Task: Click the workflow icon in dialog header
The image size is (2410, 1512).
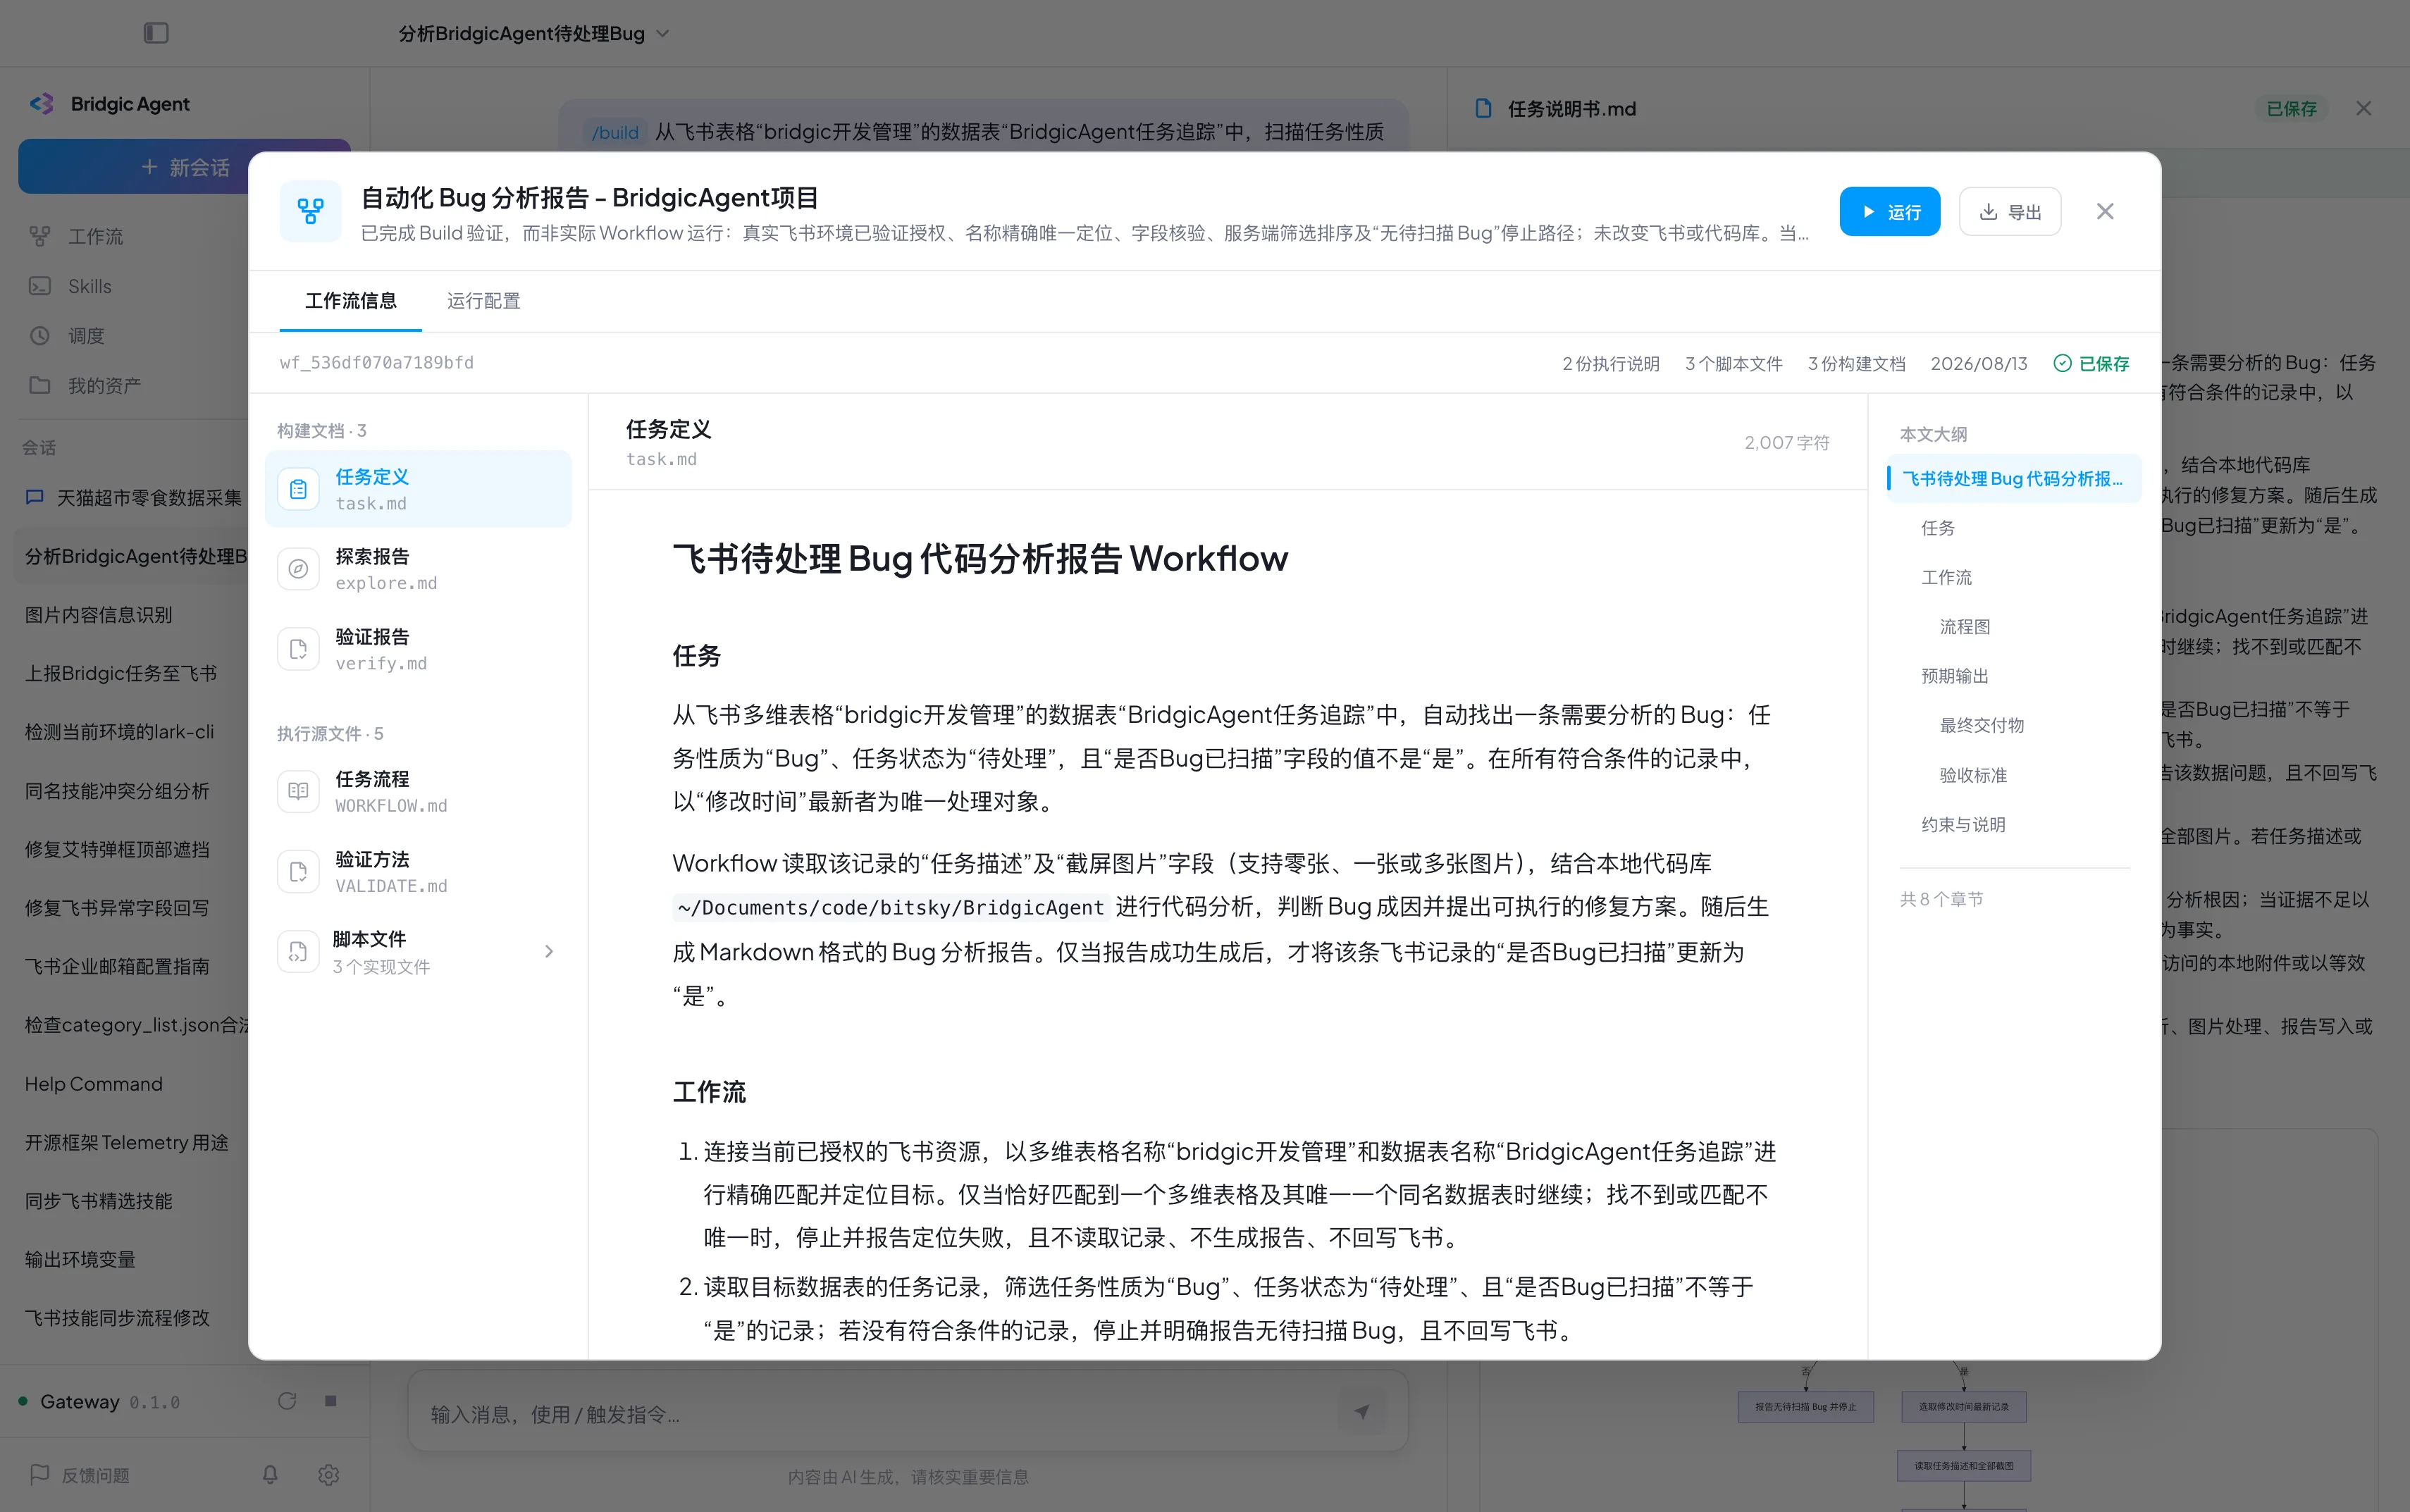Action: tap(310, 211)
